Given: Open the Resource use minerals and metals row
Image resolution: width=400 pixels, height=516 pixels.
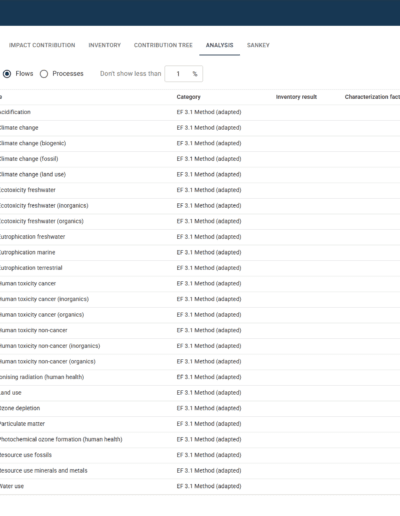Looking at the screenshot, I should point(200,471).
